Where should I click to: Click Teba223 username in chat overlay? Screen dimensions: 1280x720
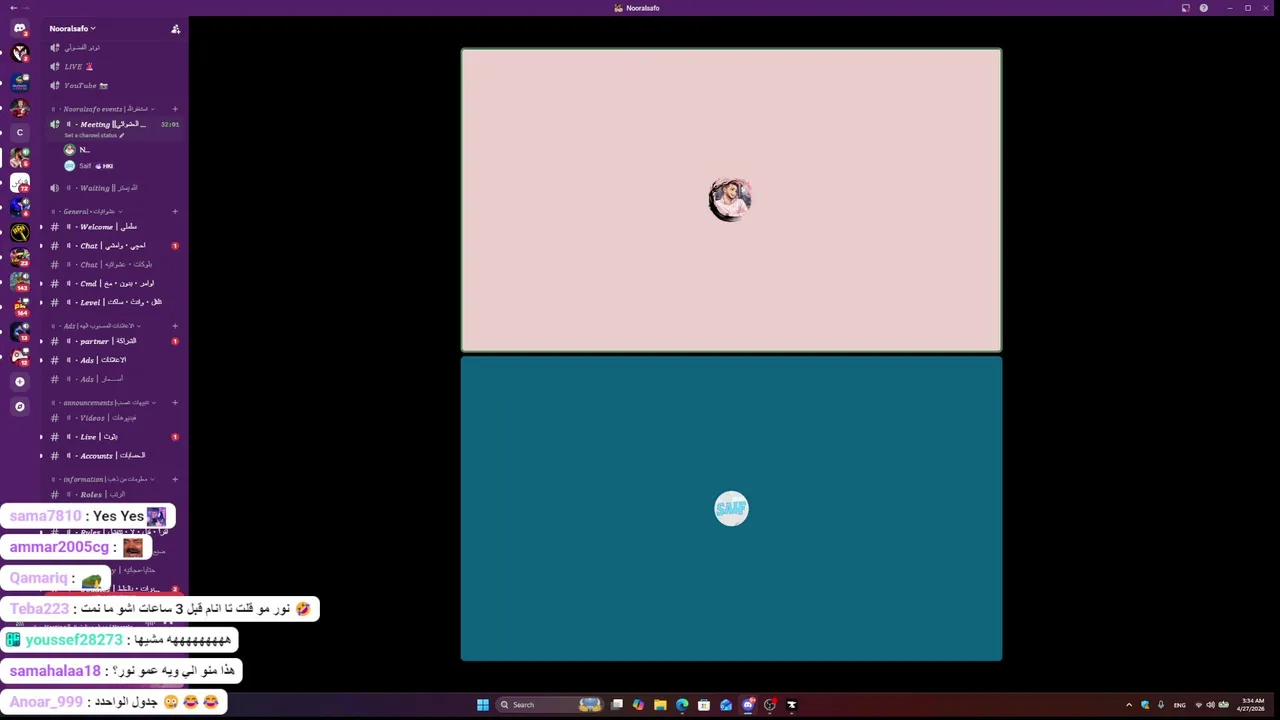[39, 609]
